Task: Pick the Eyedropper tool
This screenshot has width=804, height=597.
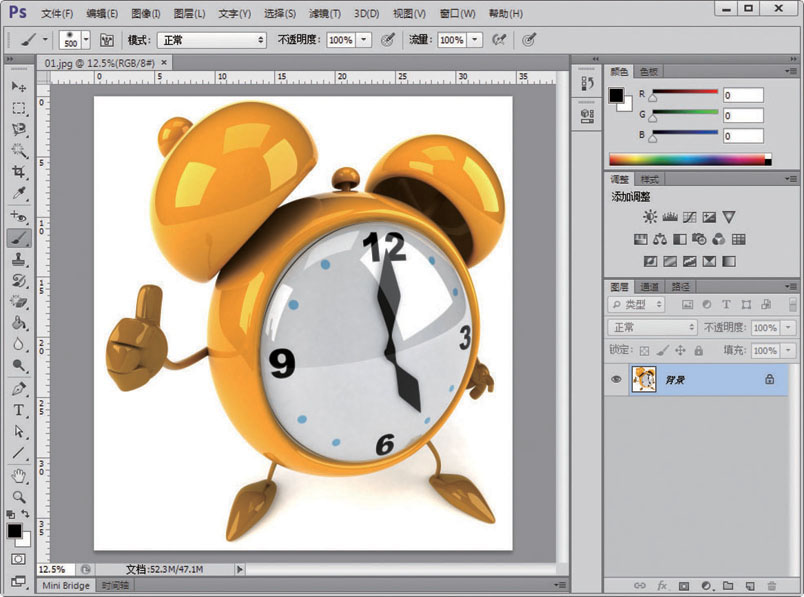Action: (x=18, y=194)
